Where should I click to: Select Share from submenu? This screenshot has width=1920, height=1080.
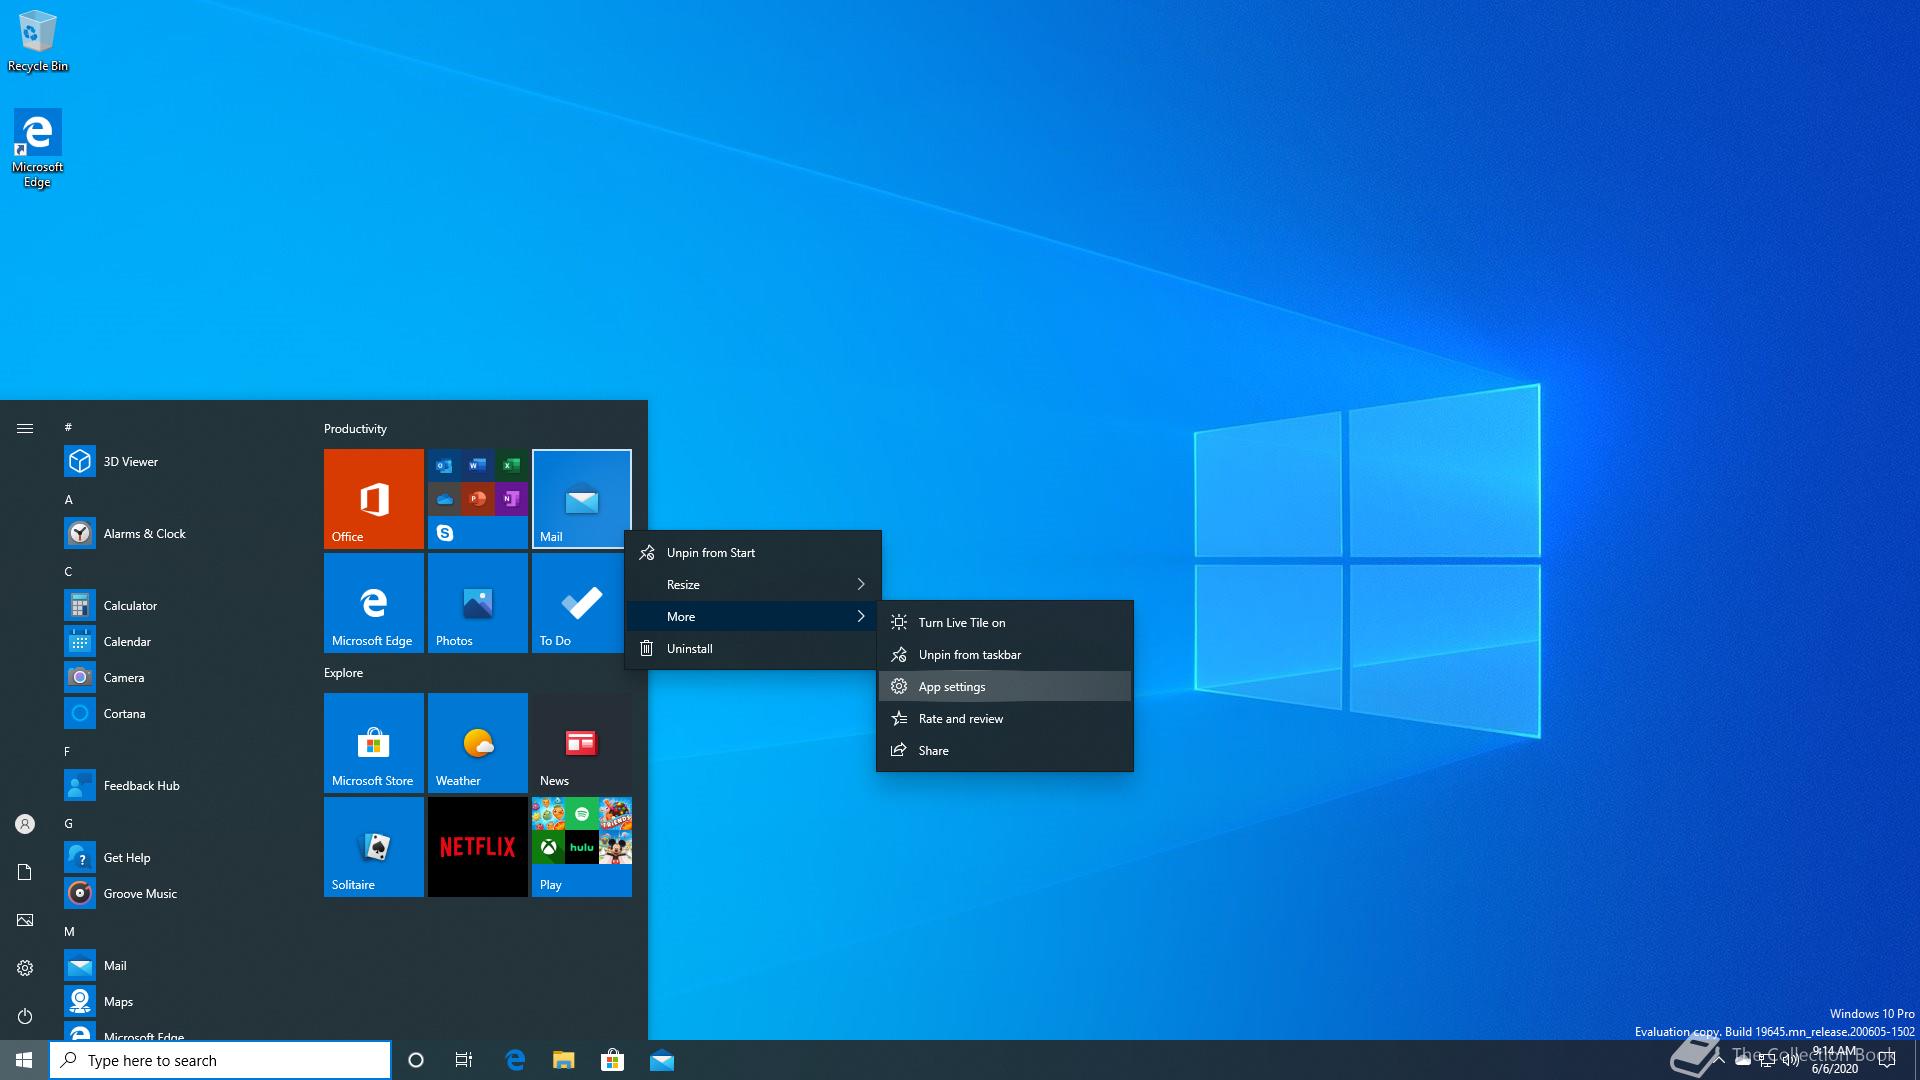click(1005, 750)
